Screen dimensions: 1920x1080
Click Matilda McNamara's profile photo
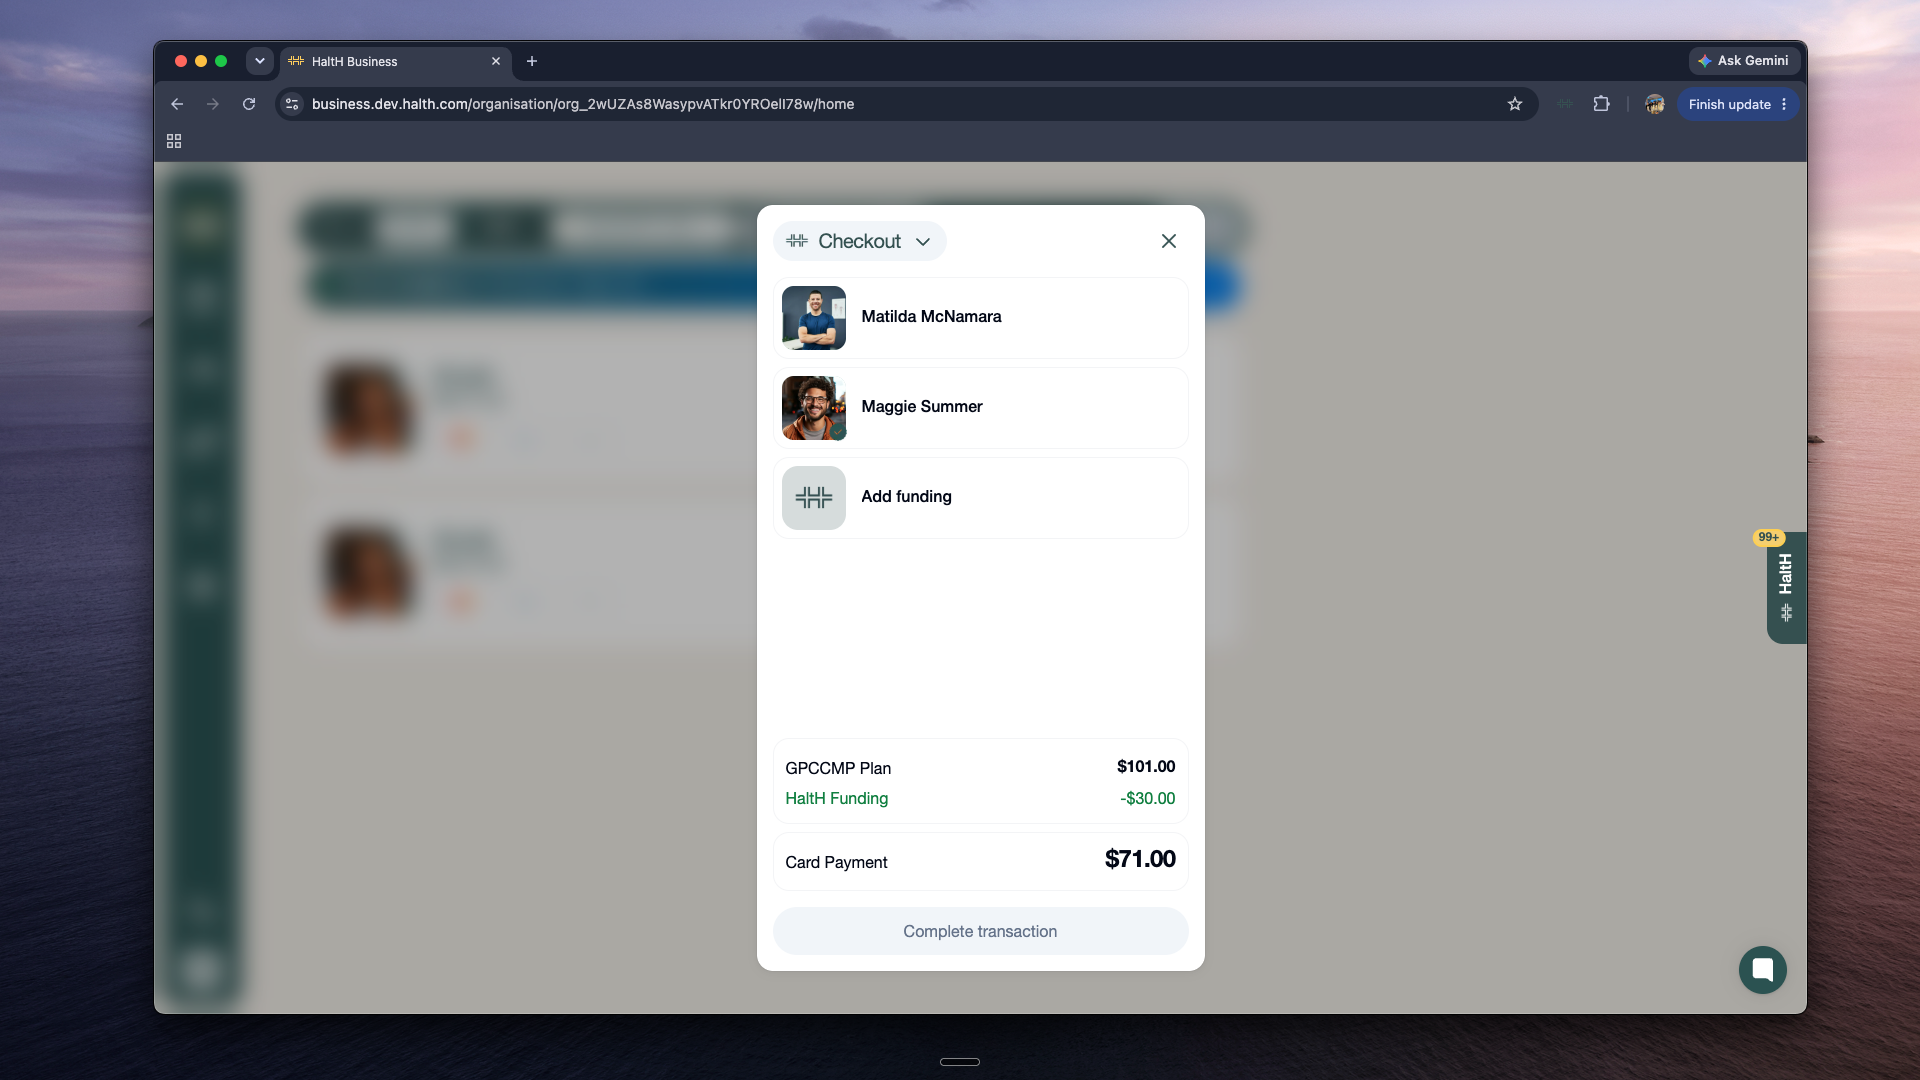(814, 318)
